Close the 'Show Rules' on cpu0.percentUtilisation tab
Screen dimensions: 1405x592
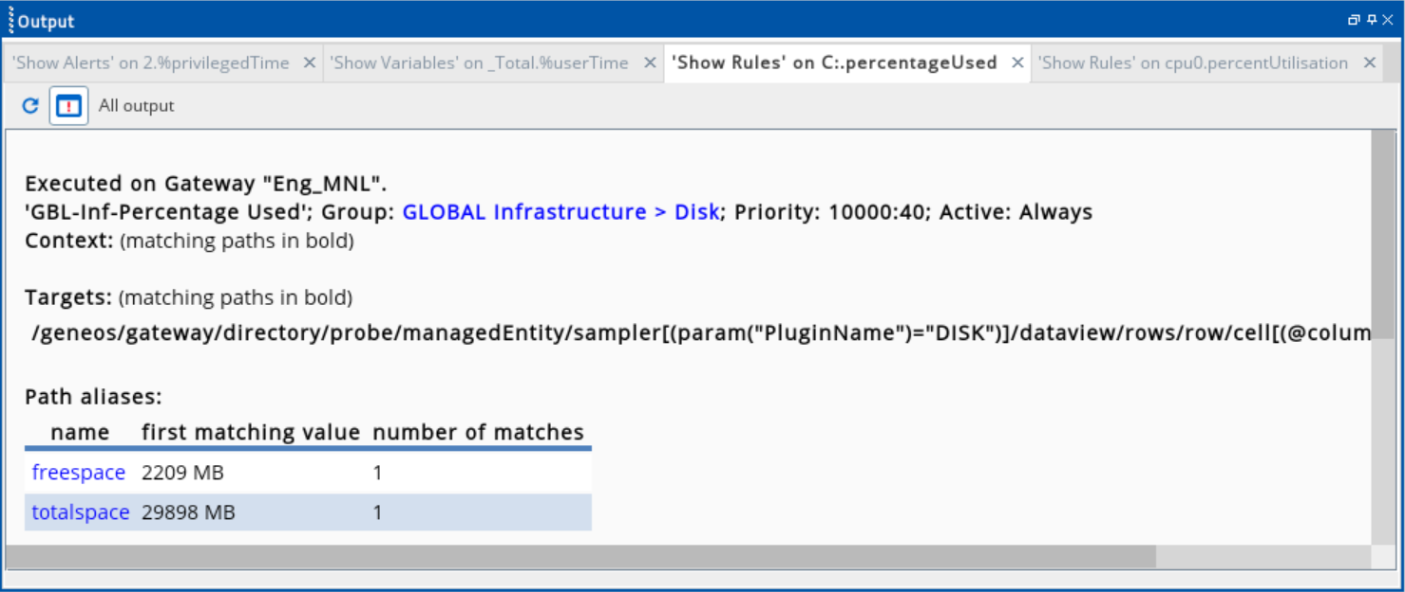click(x=1369, y=62)
